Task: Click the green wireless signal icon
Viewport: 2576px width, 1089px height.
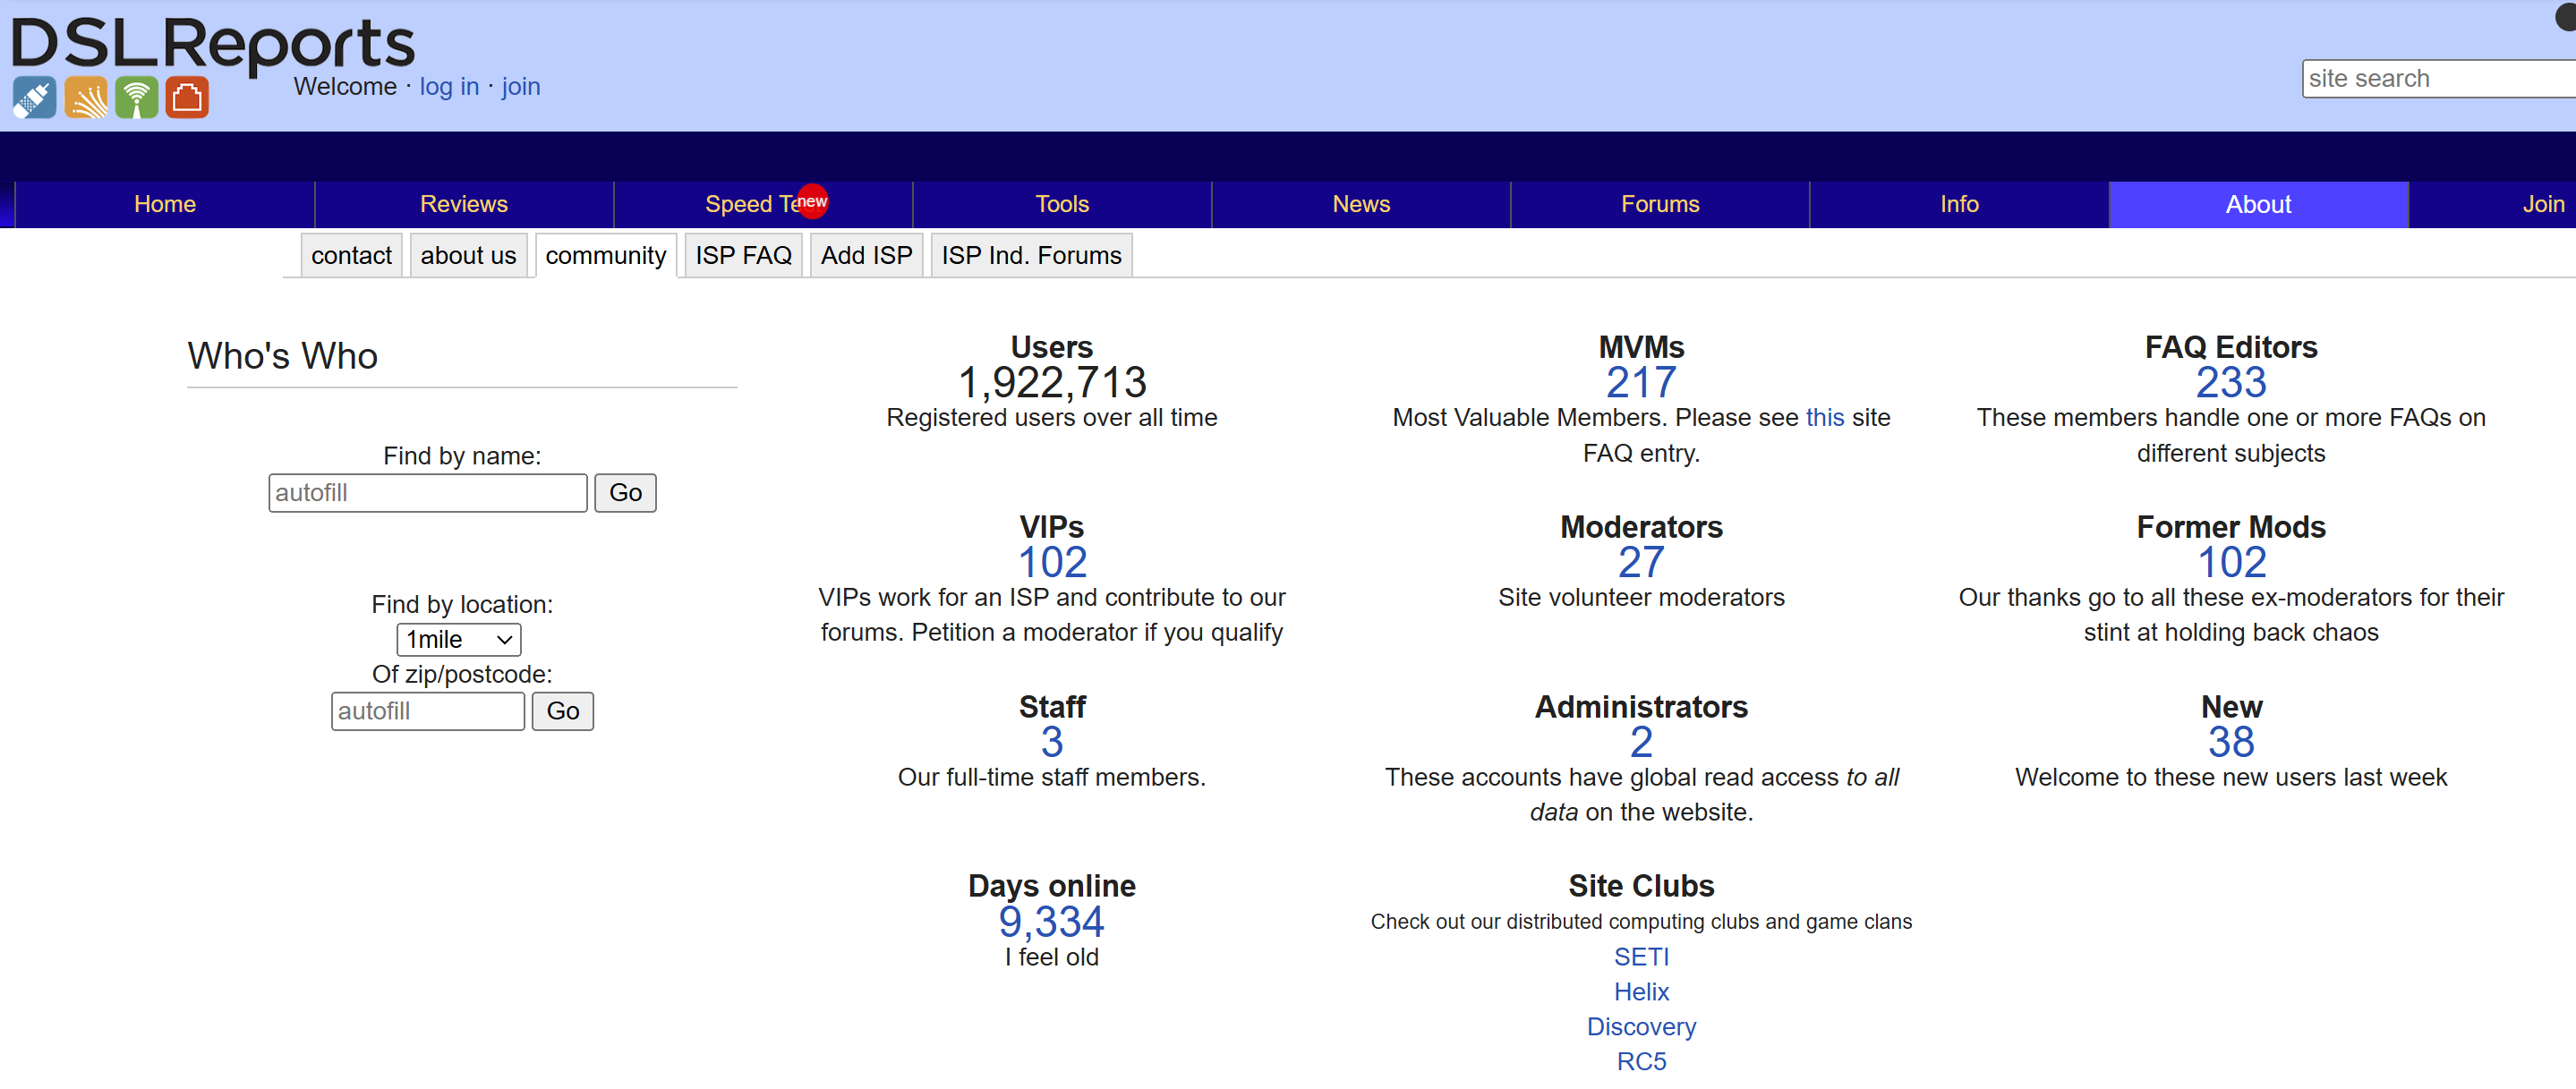Action: click(x=137, y=98)
